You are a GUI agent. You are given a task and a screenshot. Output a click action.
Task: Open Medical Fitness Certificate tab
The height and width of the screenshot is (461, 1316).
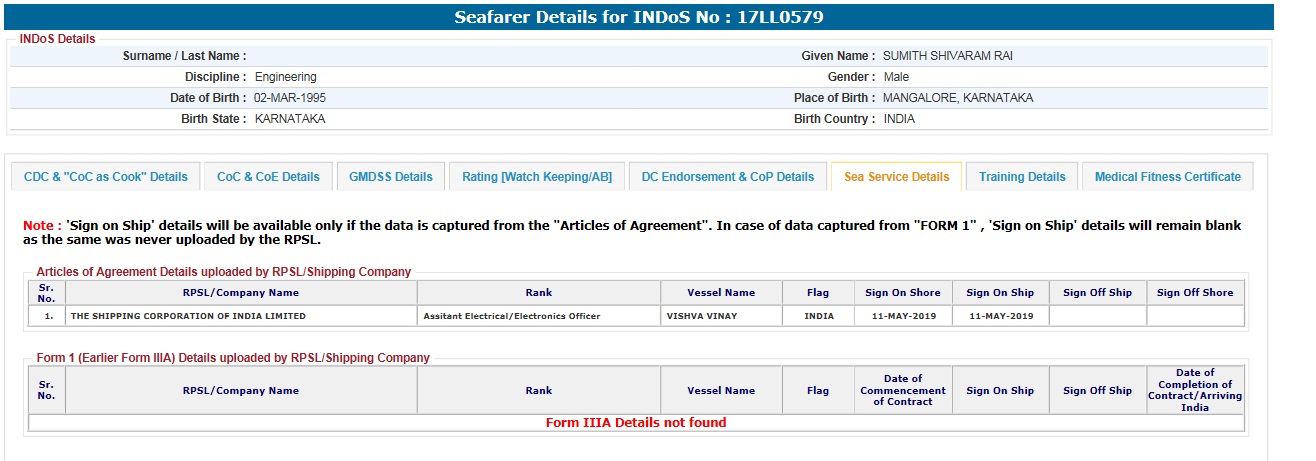point(1167,177)
